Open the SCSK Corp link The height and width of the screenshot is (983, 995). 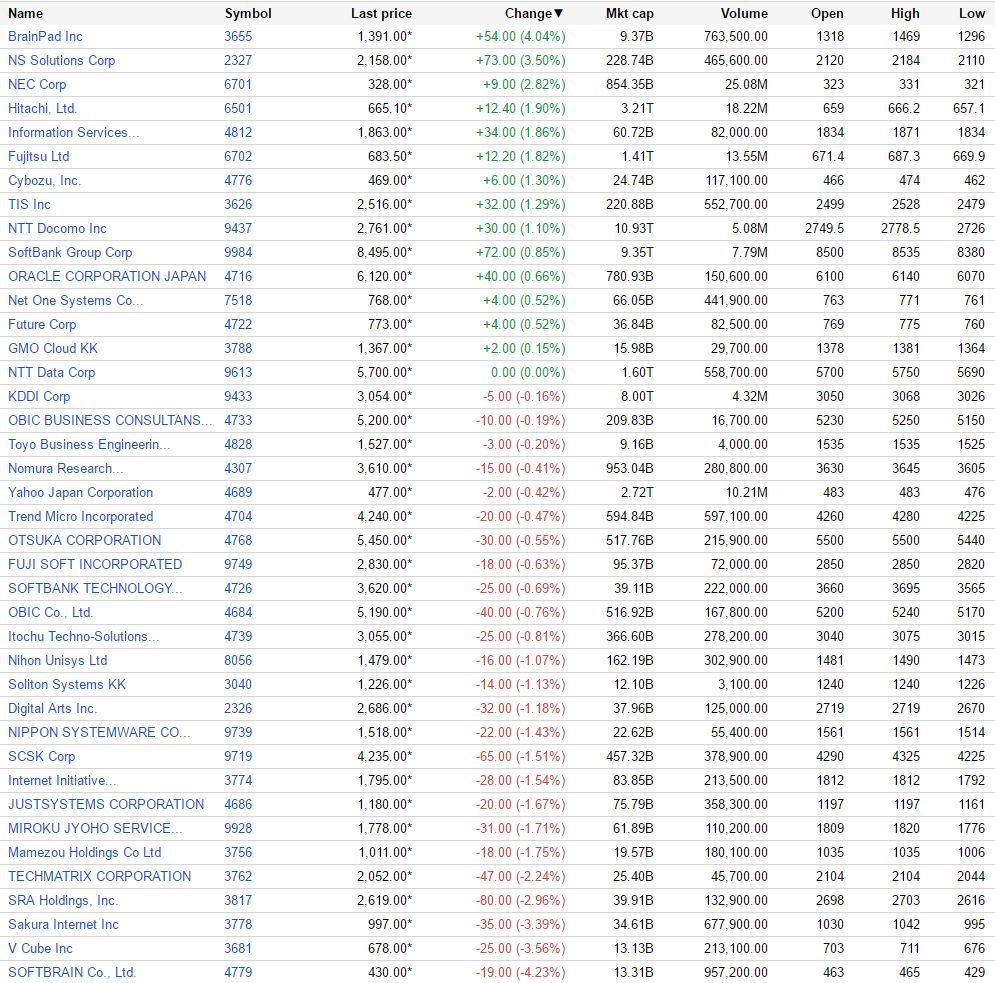point(41,756)
